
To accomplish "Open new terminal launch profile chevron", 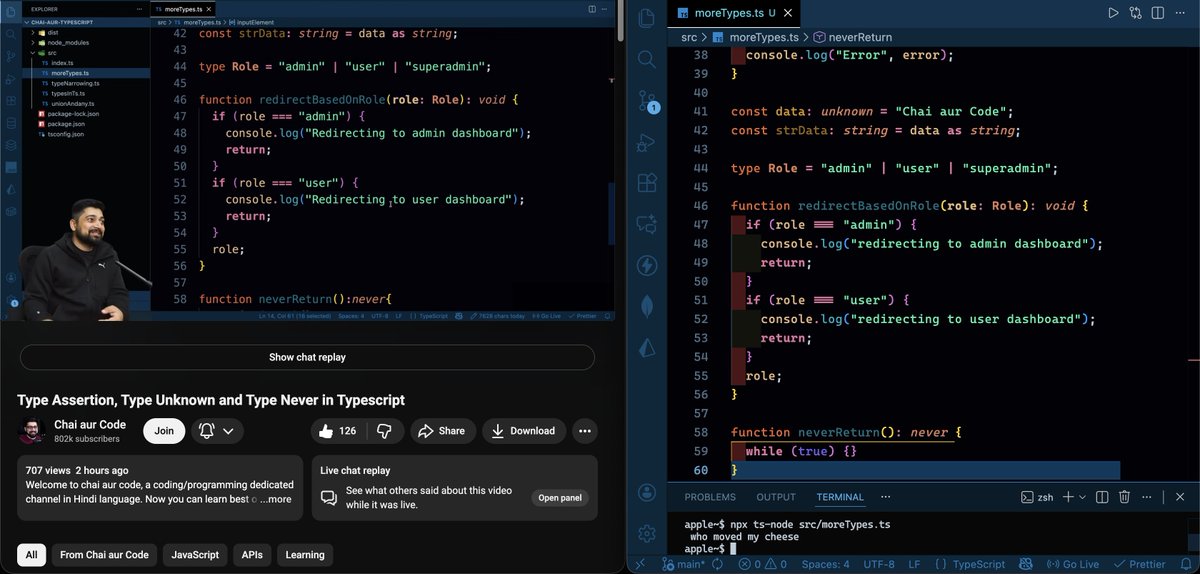I will click(1083, 497).
